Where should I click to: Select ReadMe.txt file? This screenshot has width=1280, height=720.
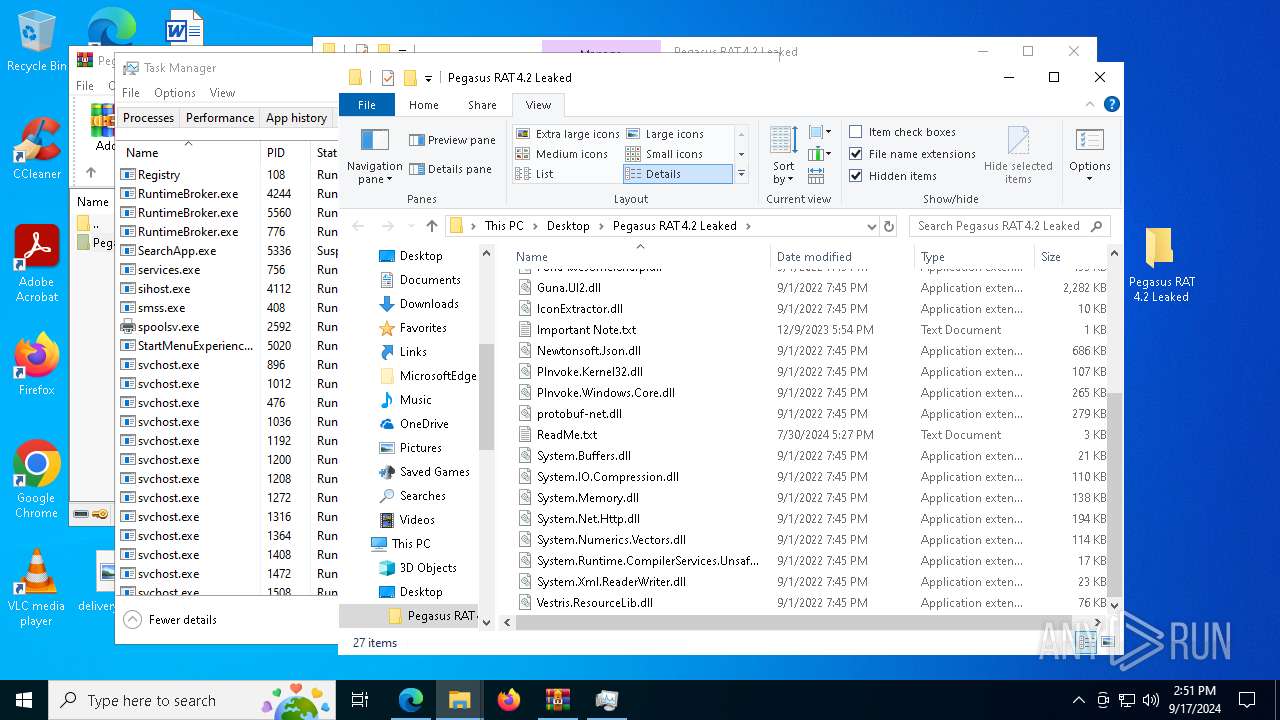pos(567,435)
